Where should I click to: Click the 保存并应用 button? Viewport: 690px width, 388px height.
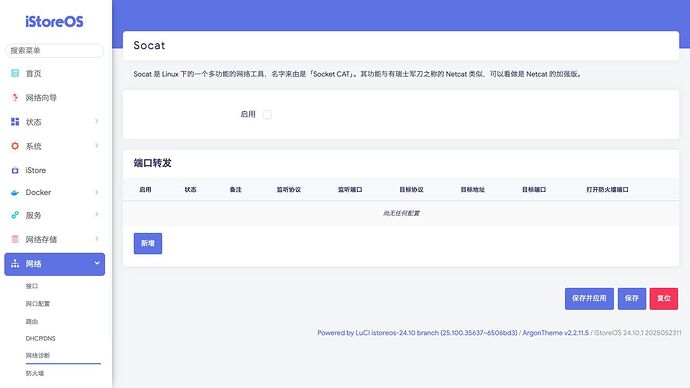[x=589, y=299]
